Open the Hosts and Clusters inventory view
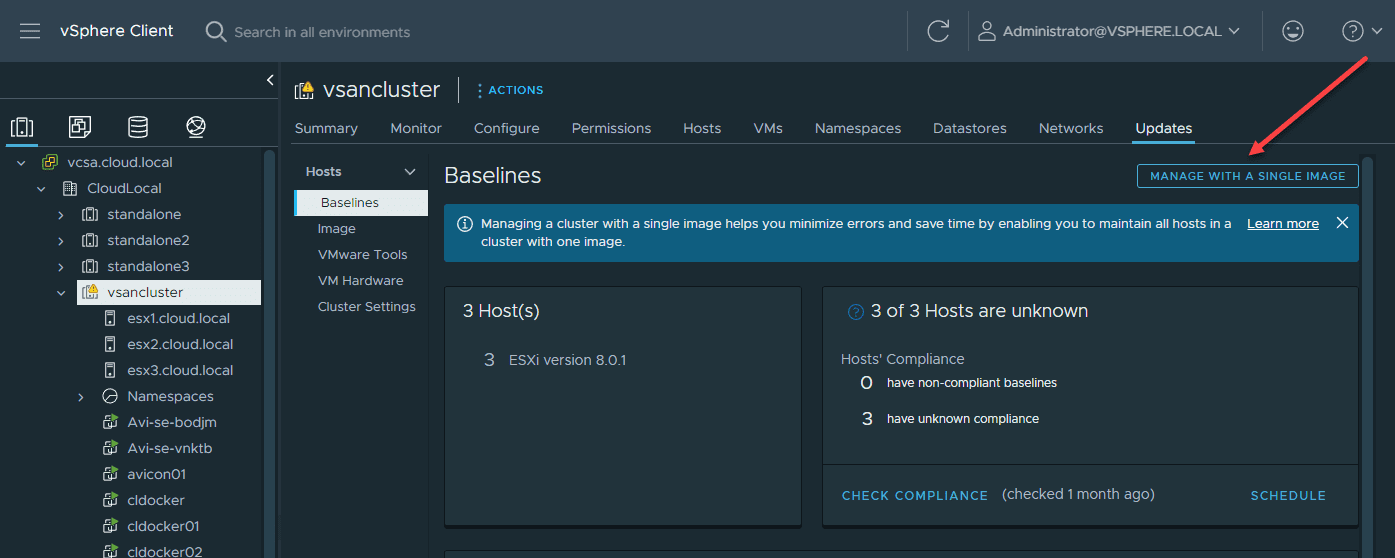Screen dimensions: 1395x558 (22, 127)
